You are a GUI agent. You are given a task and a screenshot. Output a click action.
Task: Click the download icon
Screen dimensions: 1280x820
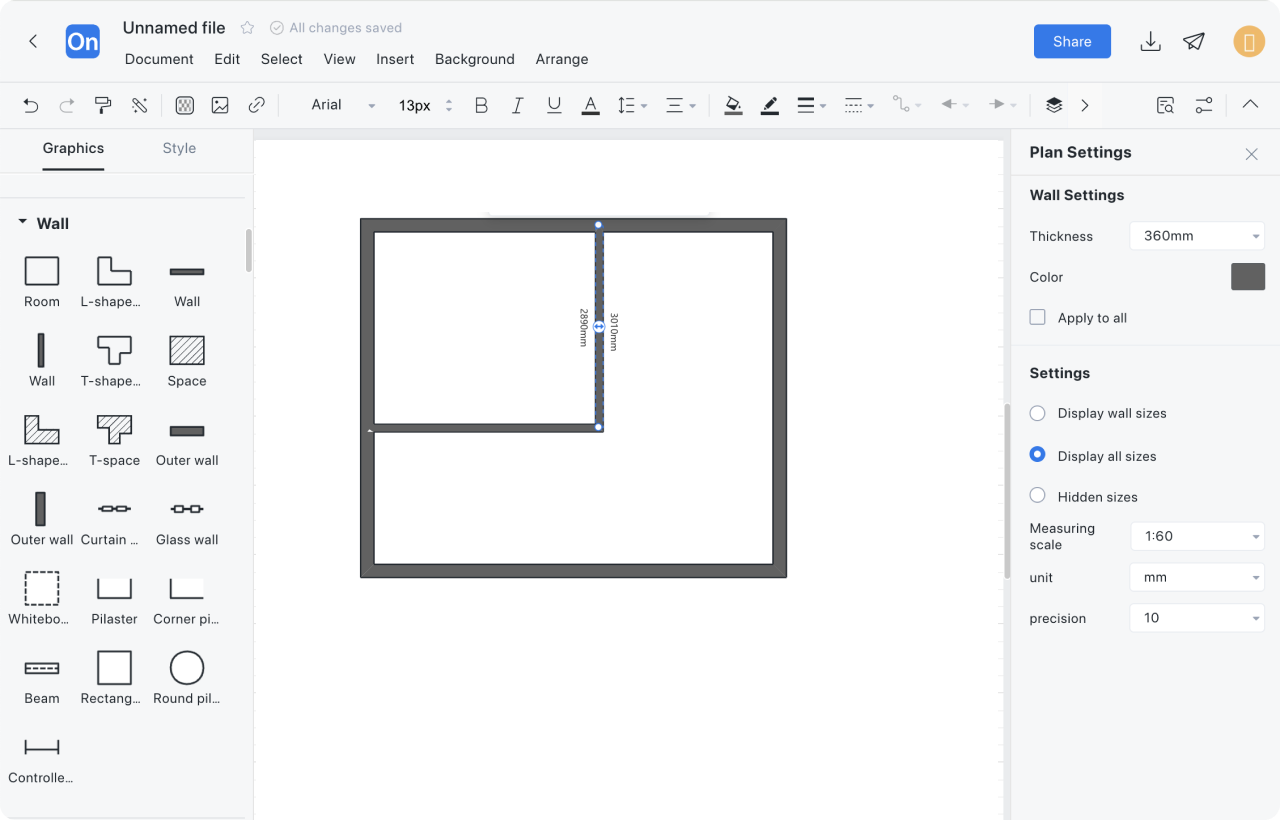click(x=1151, y=41)
